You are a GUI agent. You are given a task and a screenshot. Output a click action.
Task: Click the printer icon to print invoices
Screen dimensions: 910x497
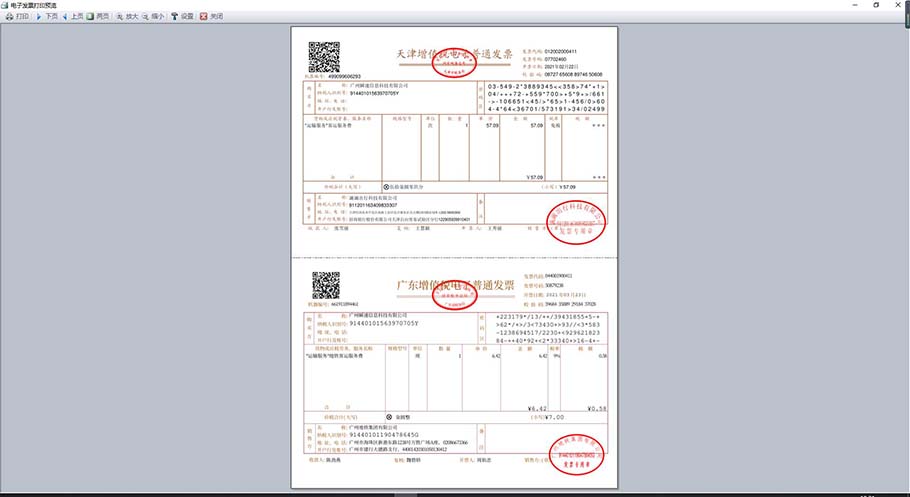(9, 17)
